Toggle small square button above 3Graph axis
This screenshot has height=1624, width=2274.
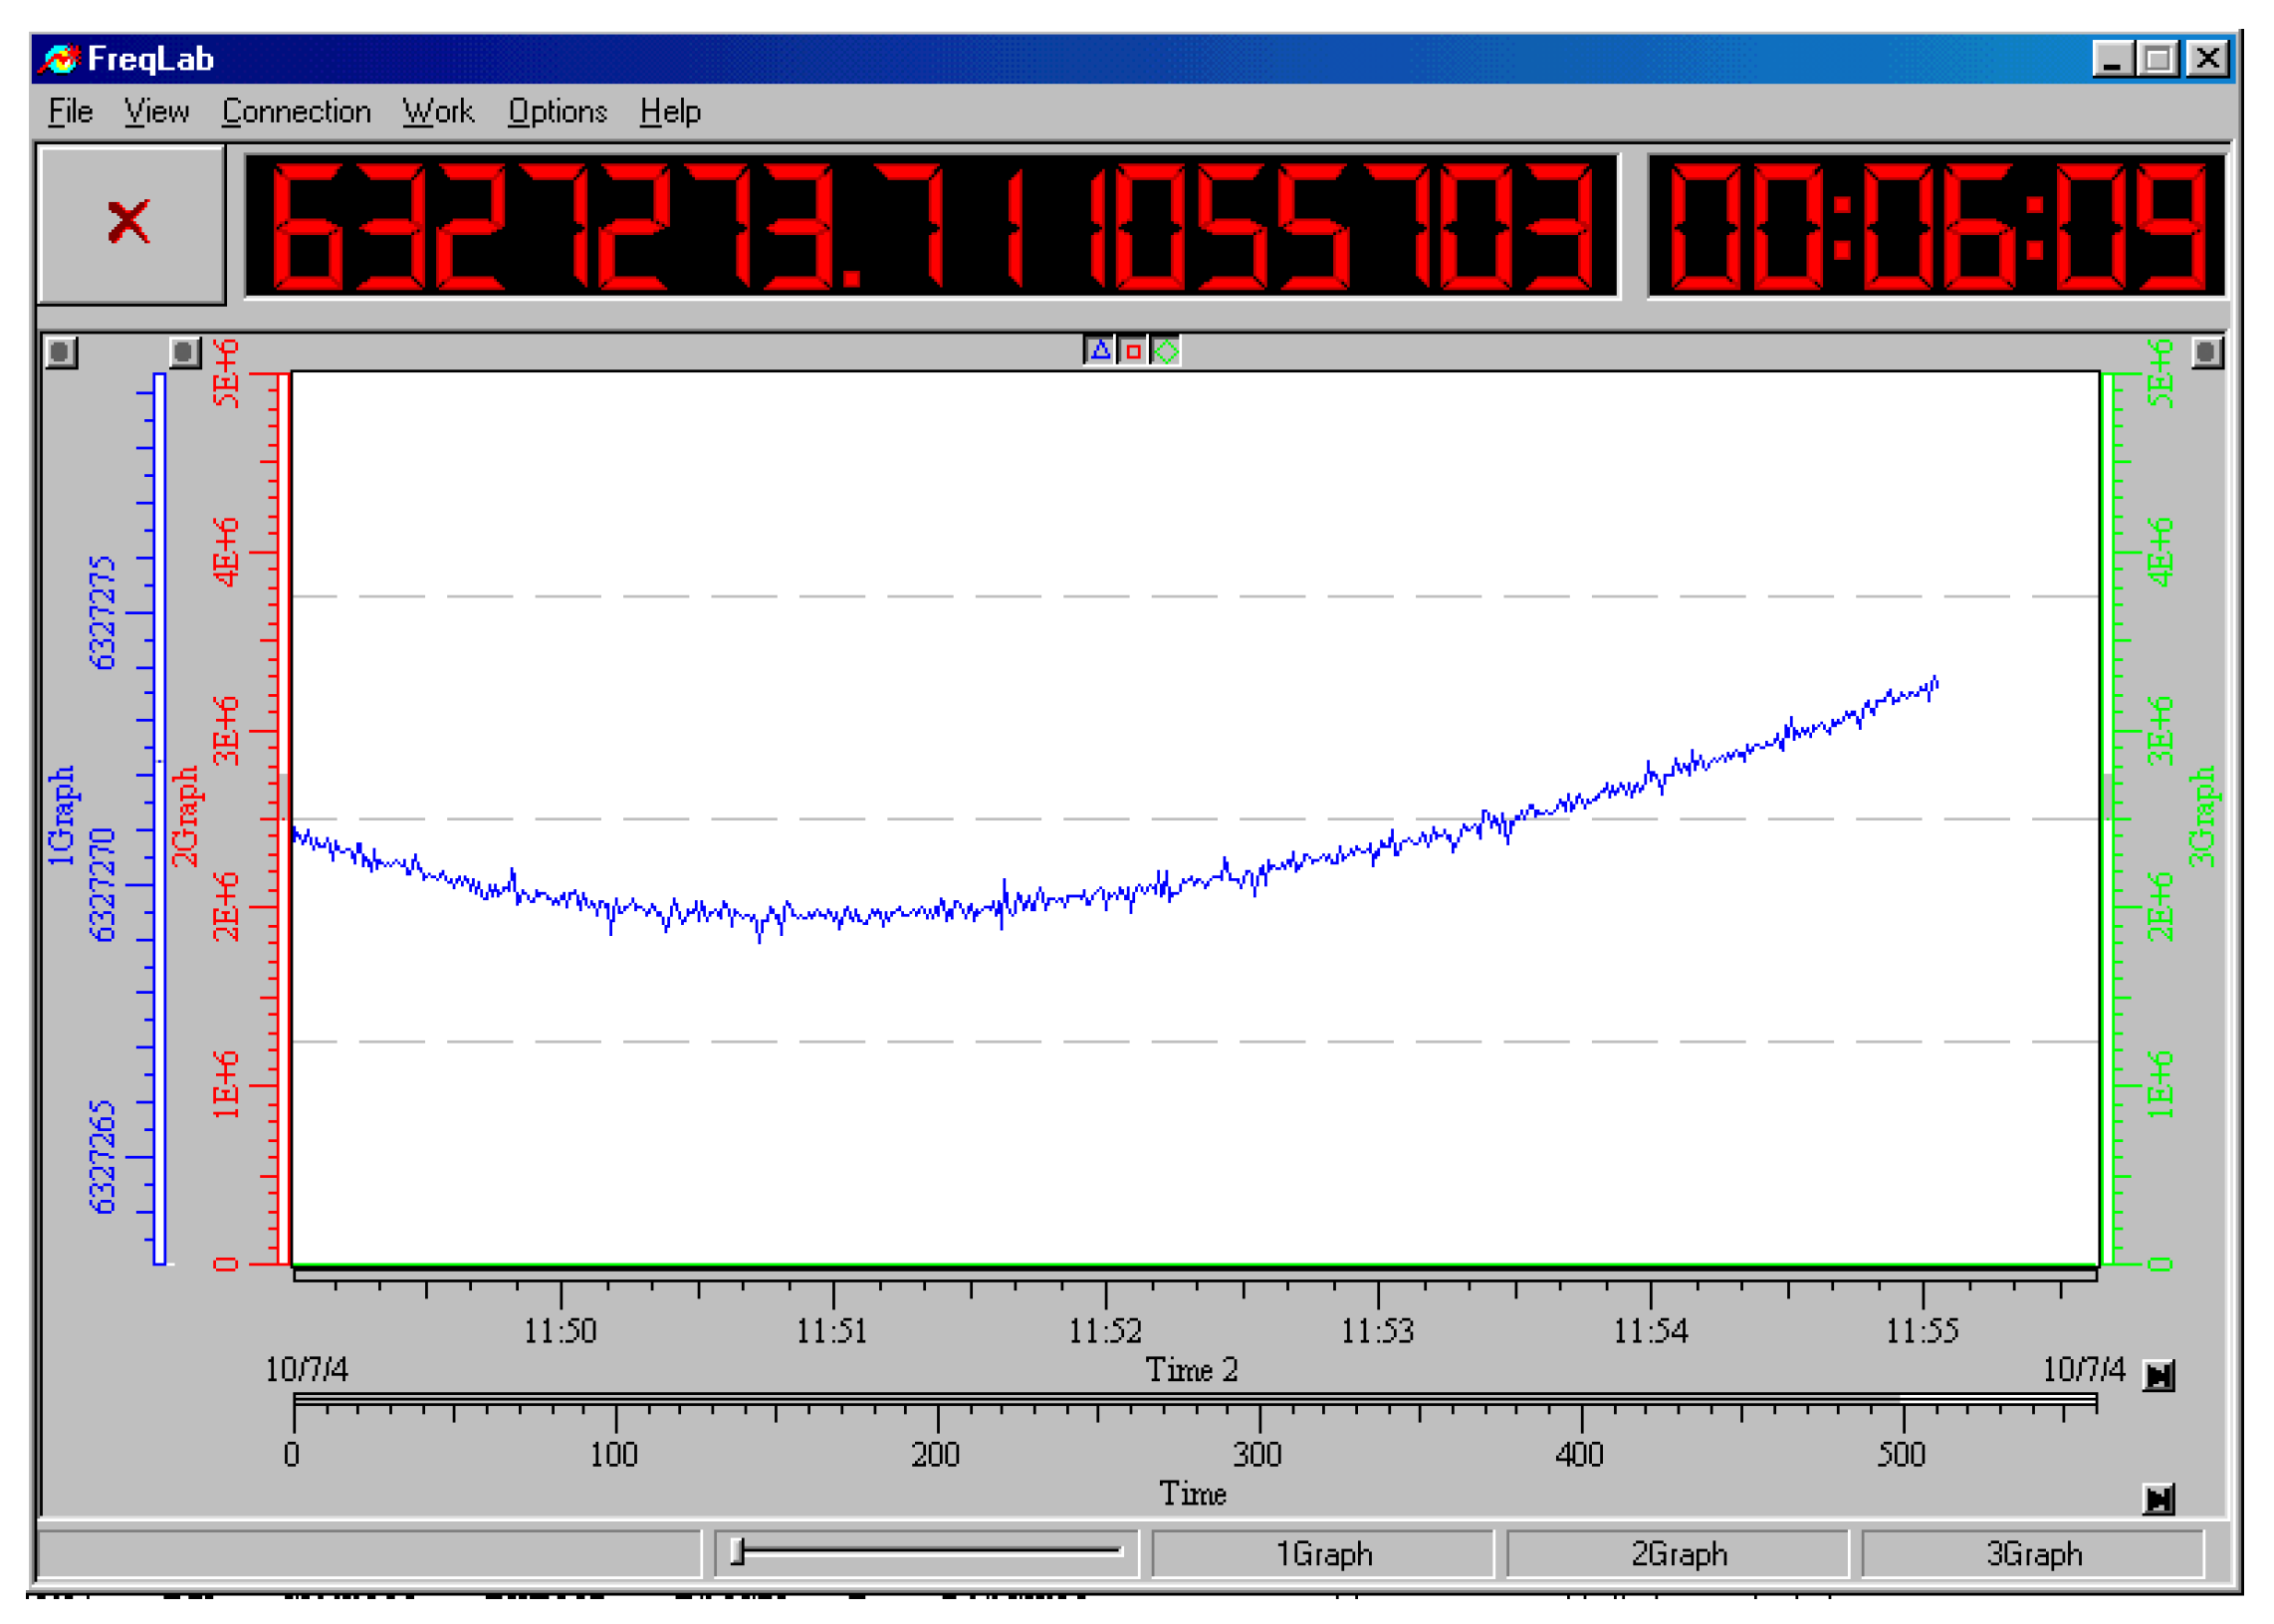(2207, 352)
